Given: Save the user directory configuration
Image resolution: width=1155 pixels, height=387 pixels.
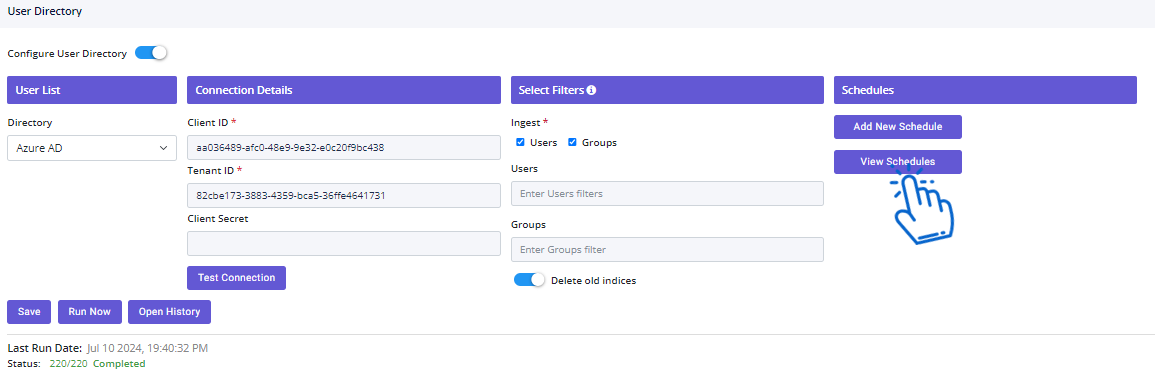Looking at the screenshot, I should coord(29,312).
